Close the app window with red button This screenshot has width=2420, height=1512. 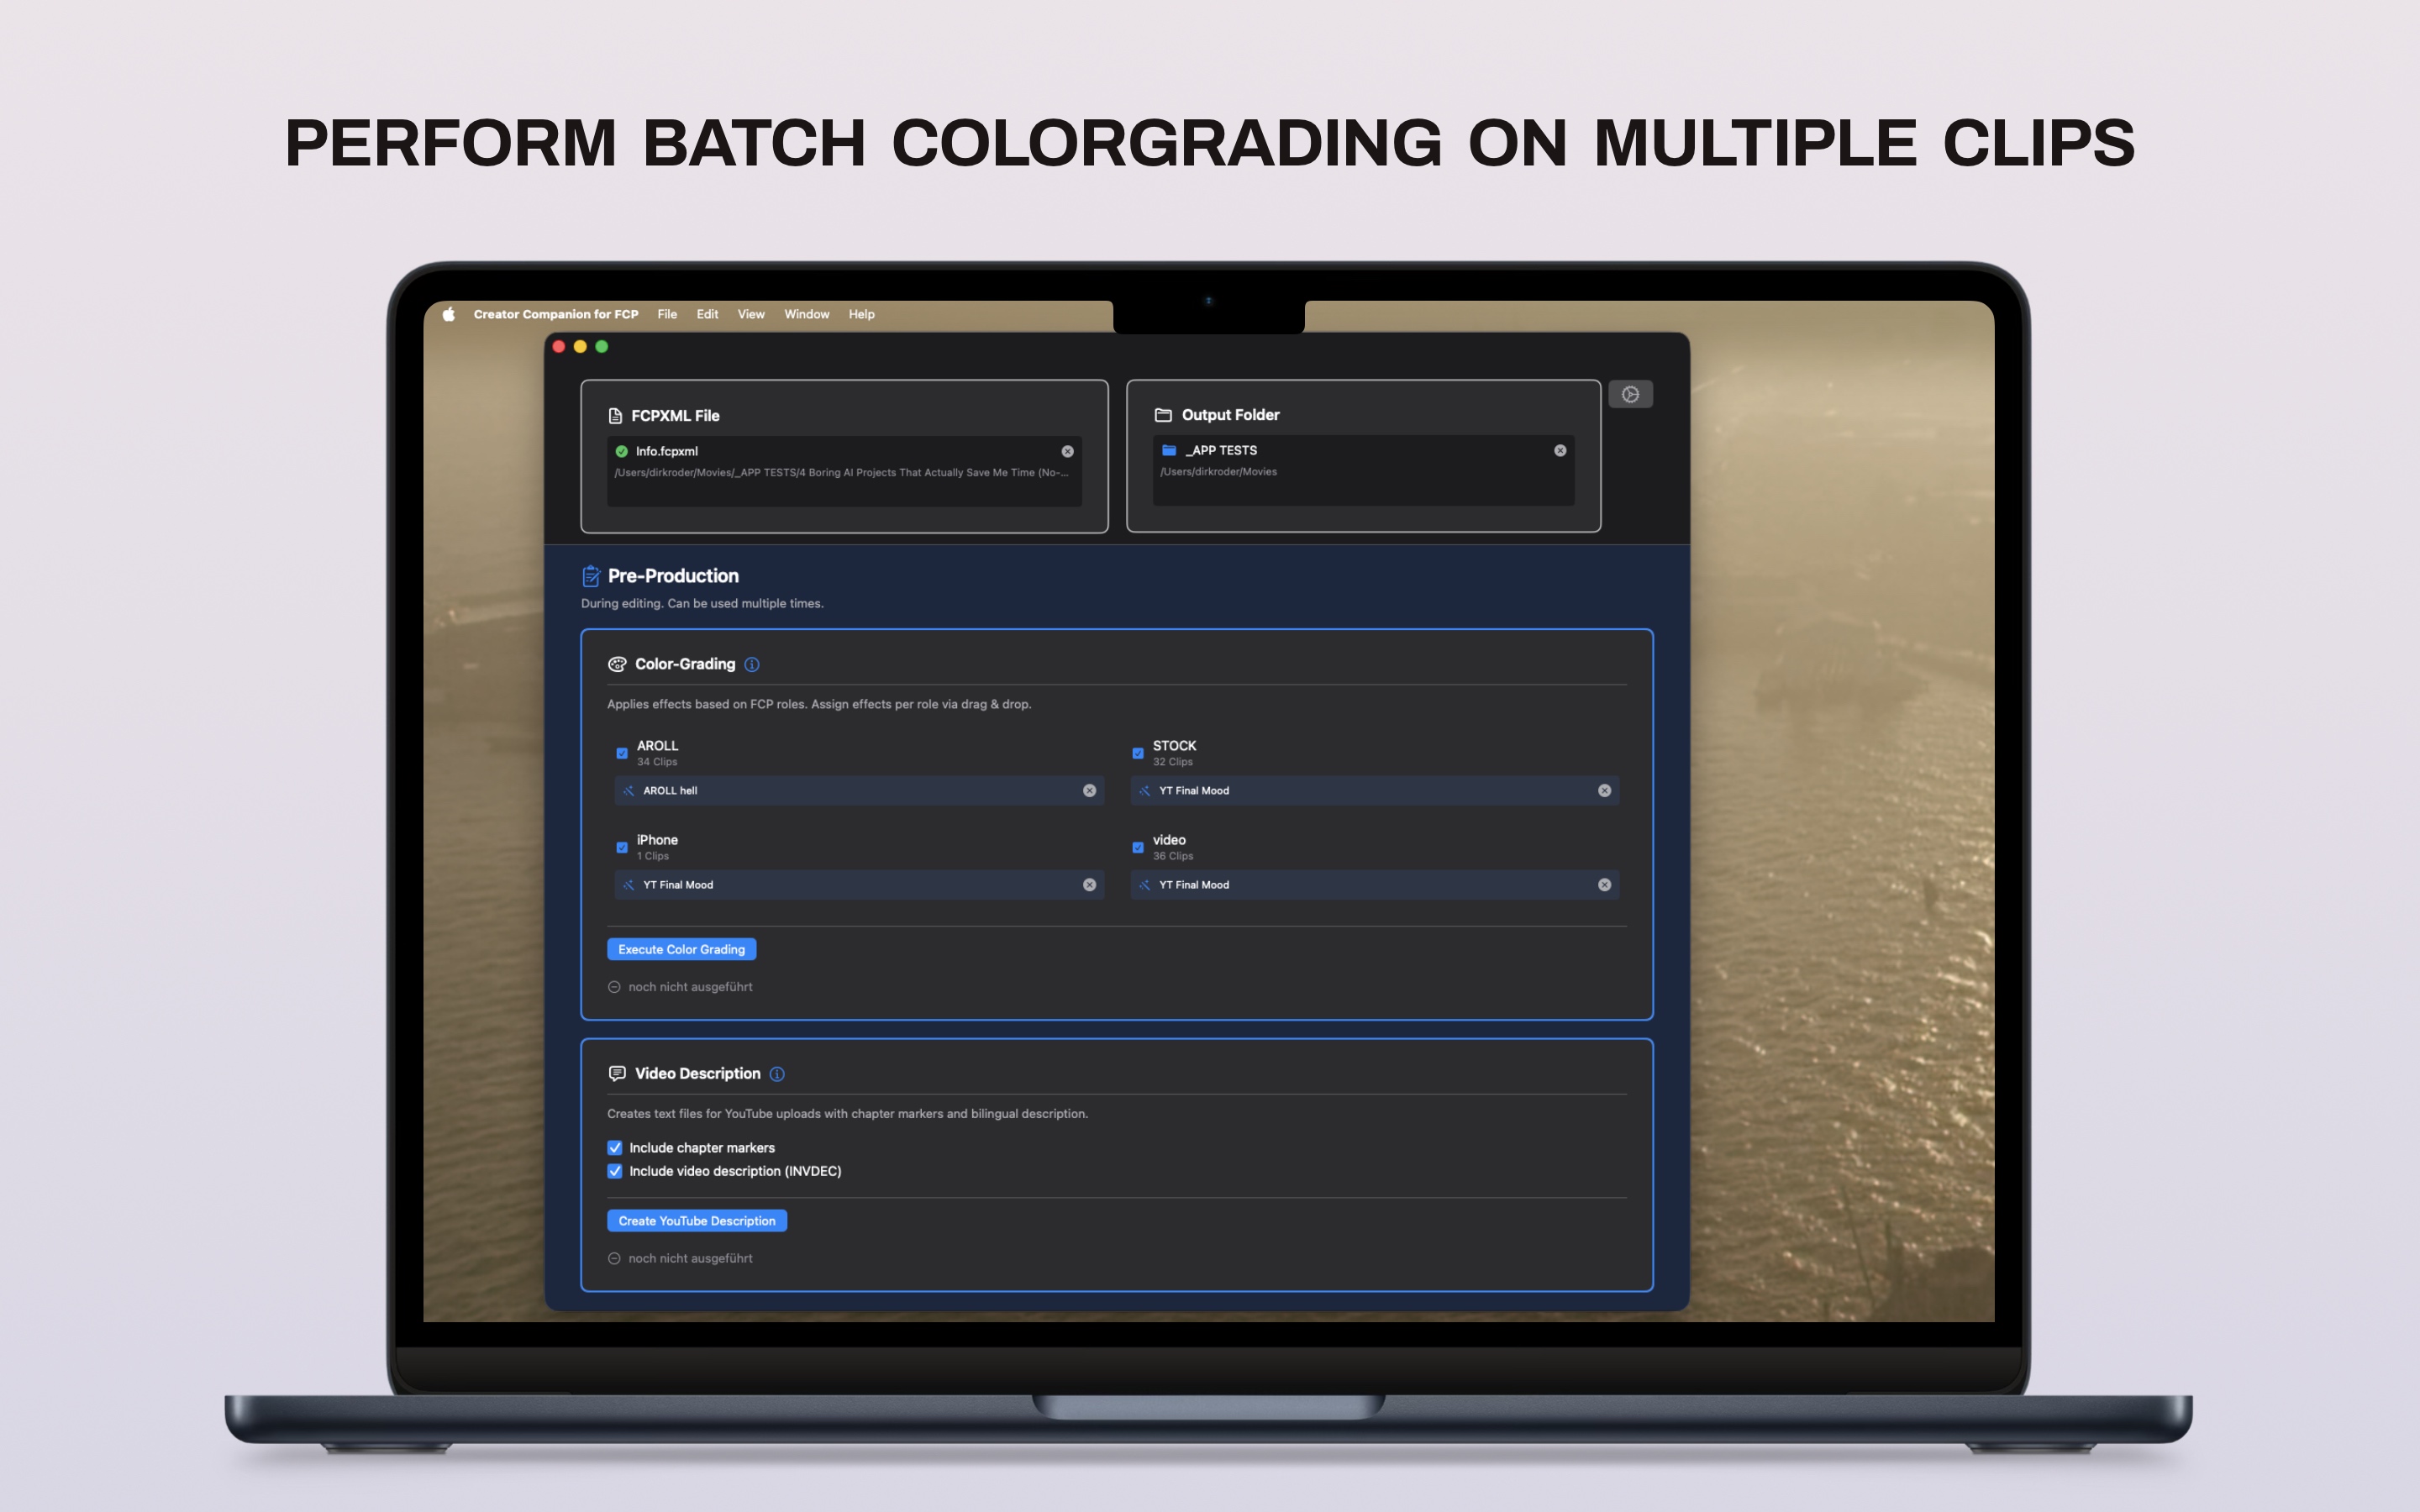pyautogui.click(x=559, y=346)
